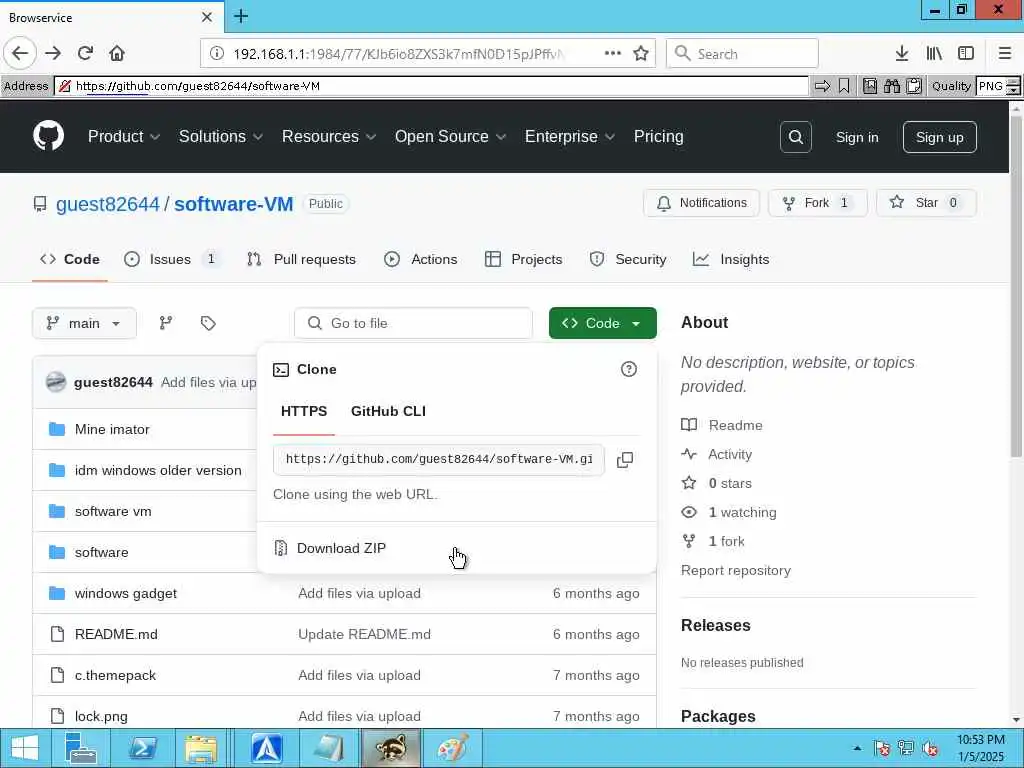The width and height of the screenshot is (1024, 768).
Task: Open File Explorer from the taskbar
Action: point(200,748)
